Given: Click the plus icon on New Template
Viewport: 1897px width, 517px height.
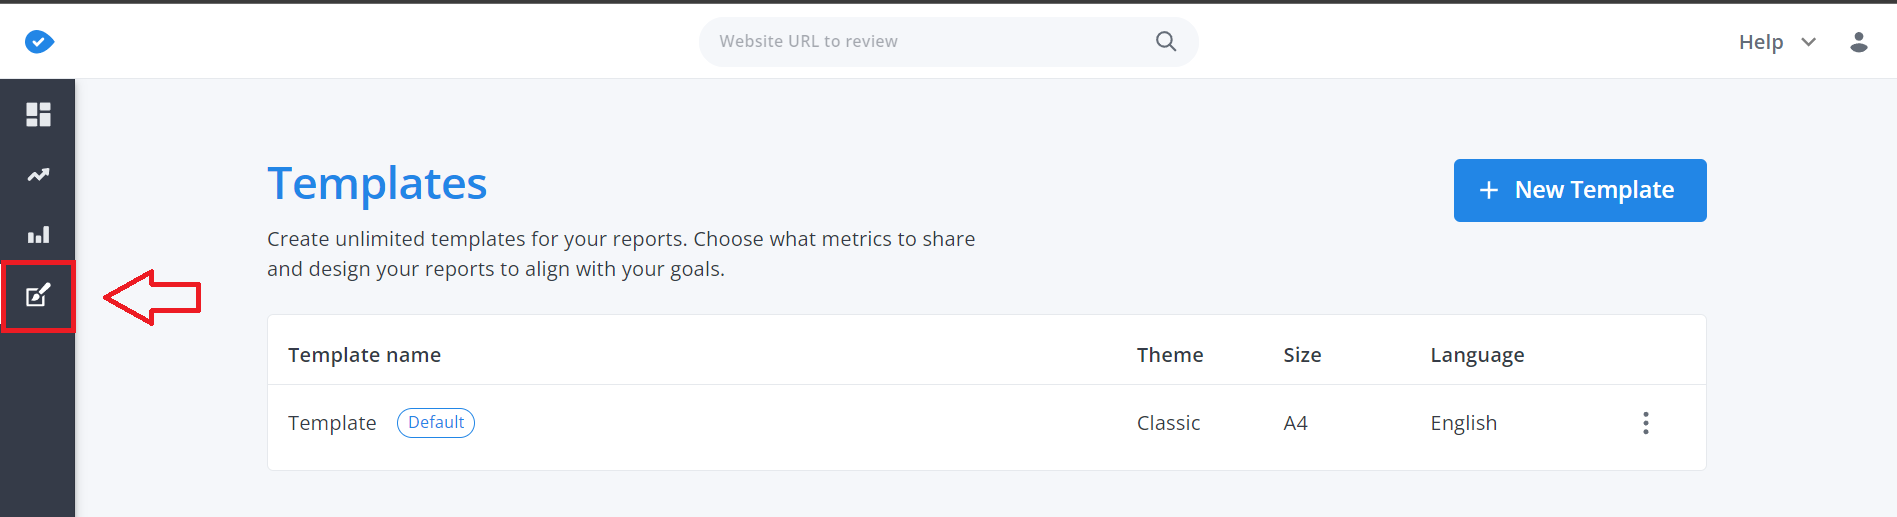Looking at the screenshot, I should pyautogui.click(x=1489, y=190).
